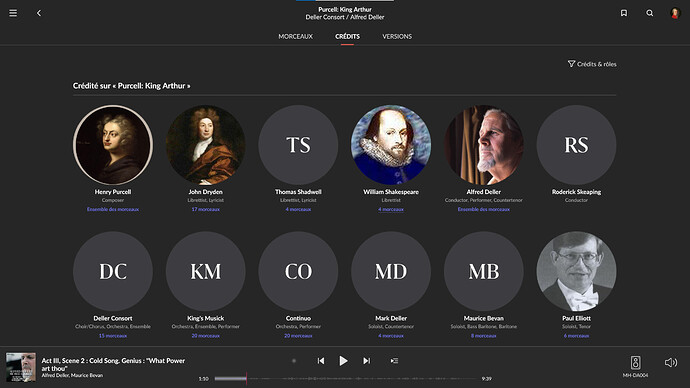The image size is (690, 388).
Task: Open now-playing album cover thumbnail
Action: click(21, 367)
